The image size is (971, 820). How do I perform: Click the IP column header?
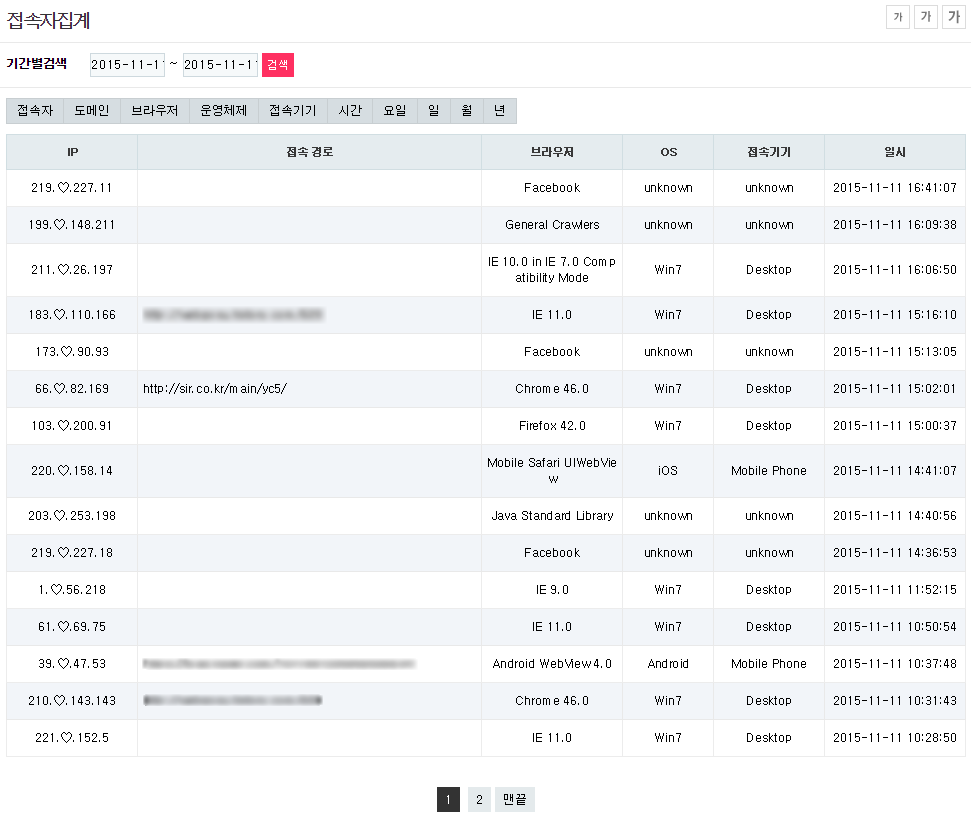[x=72, y=152]
